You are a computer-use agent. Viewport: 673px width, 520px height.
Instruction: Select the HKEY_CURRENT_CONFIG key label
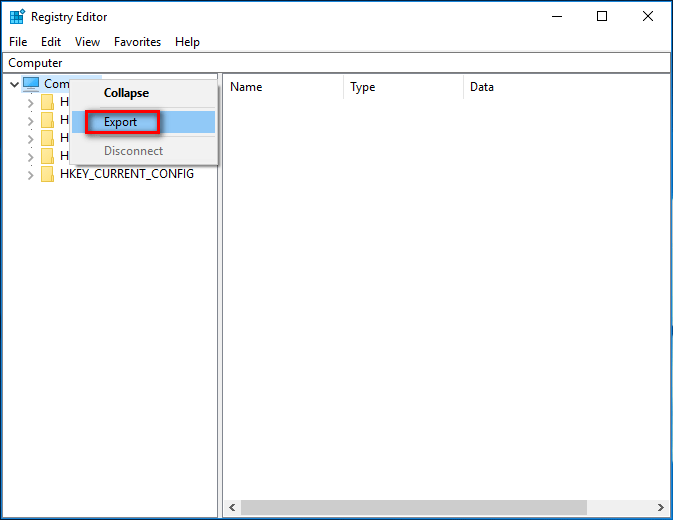pos(127,174)
